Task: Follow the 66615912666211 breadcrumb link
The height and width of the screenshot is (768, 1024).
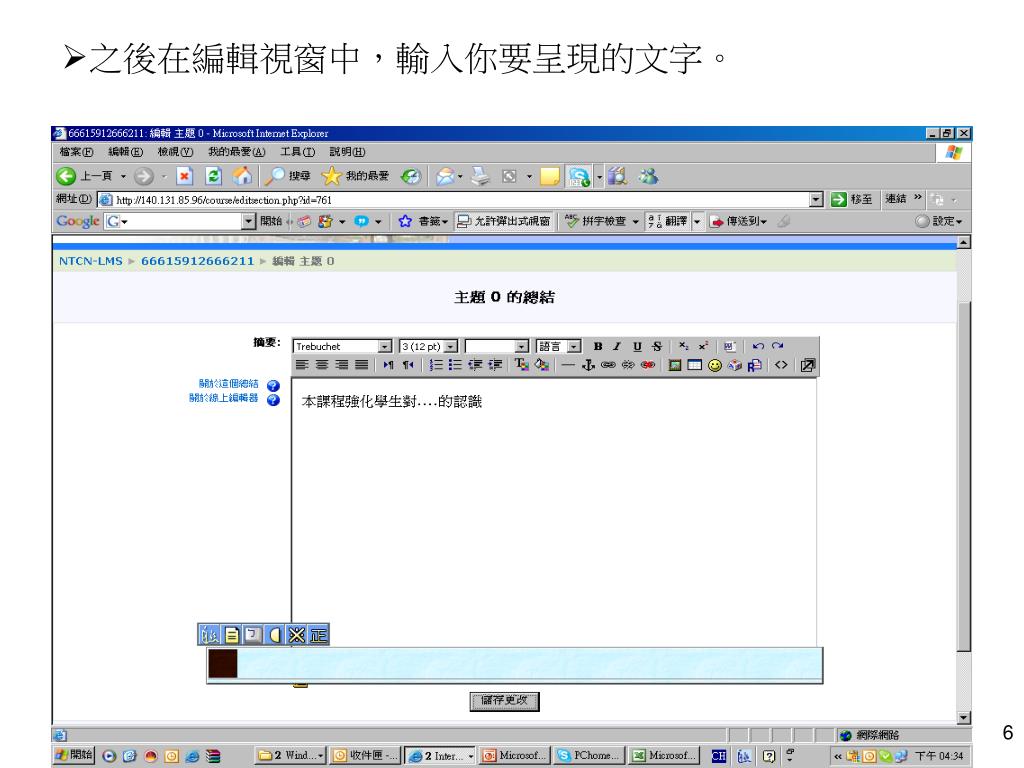Action: tap(197, 261)
